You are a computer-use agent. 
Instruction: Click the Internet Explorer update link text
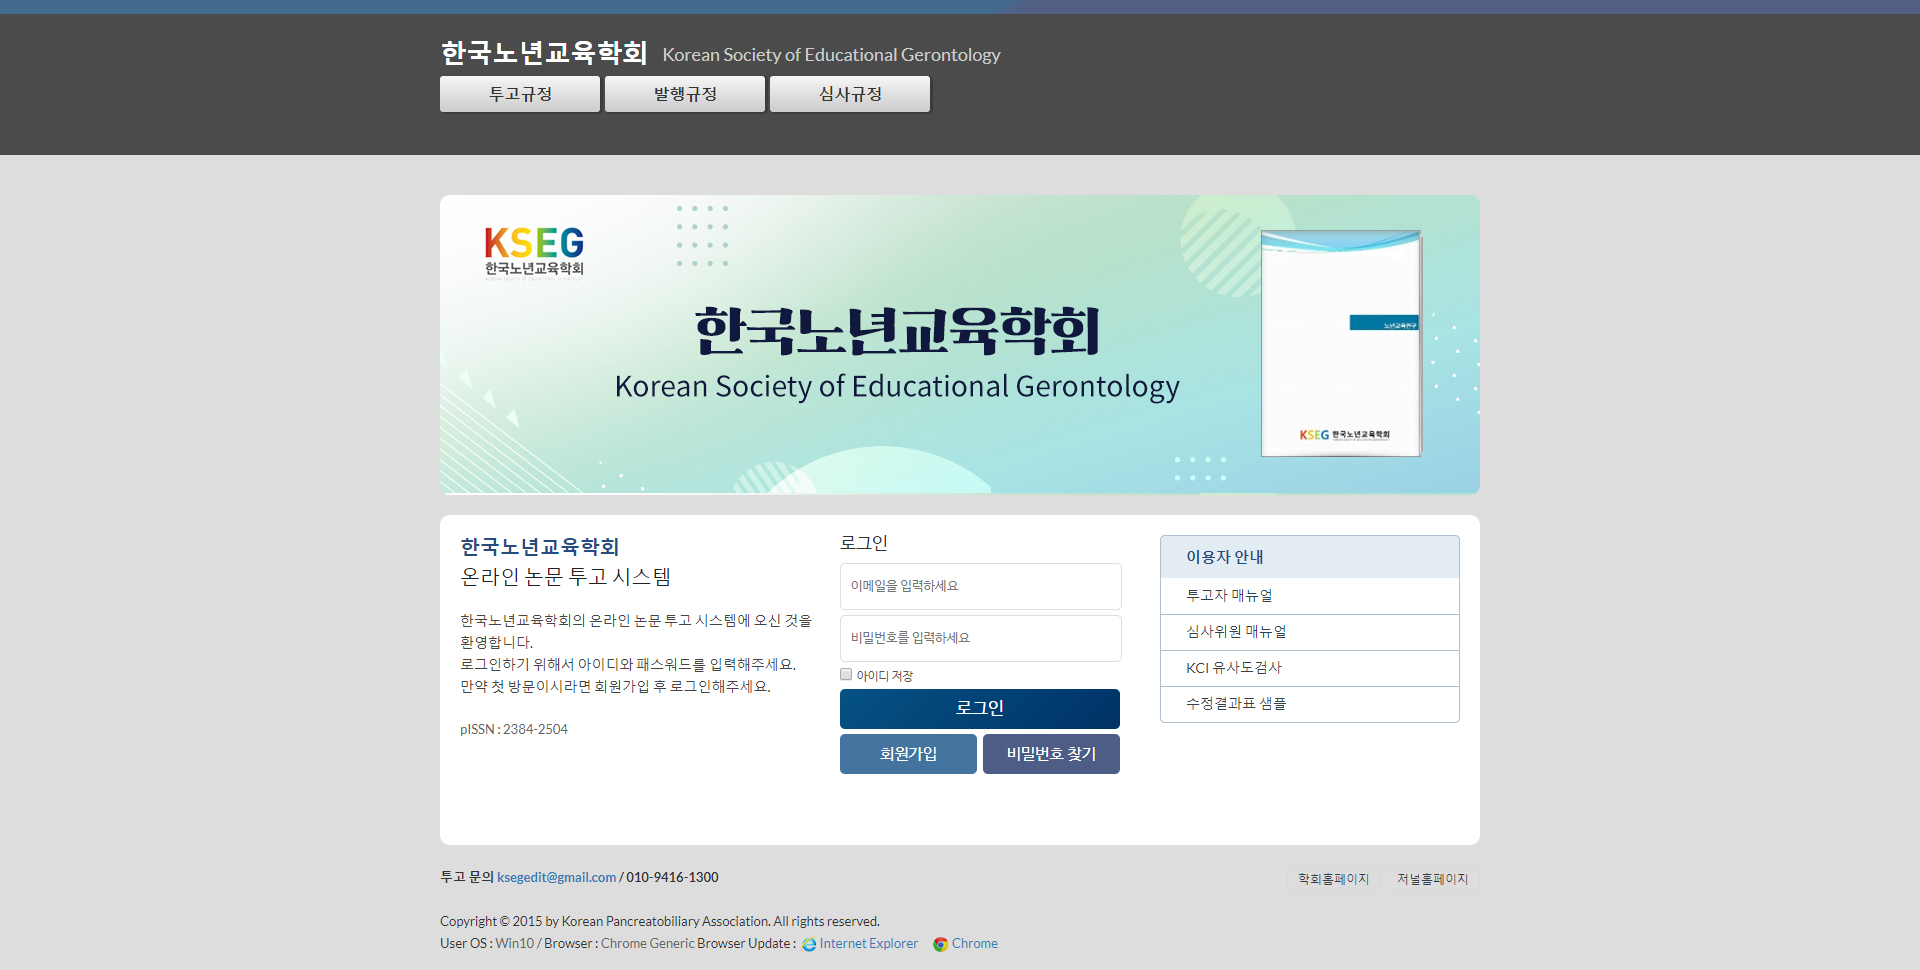pyautogui.click(x=868, y=943)
